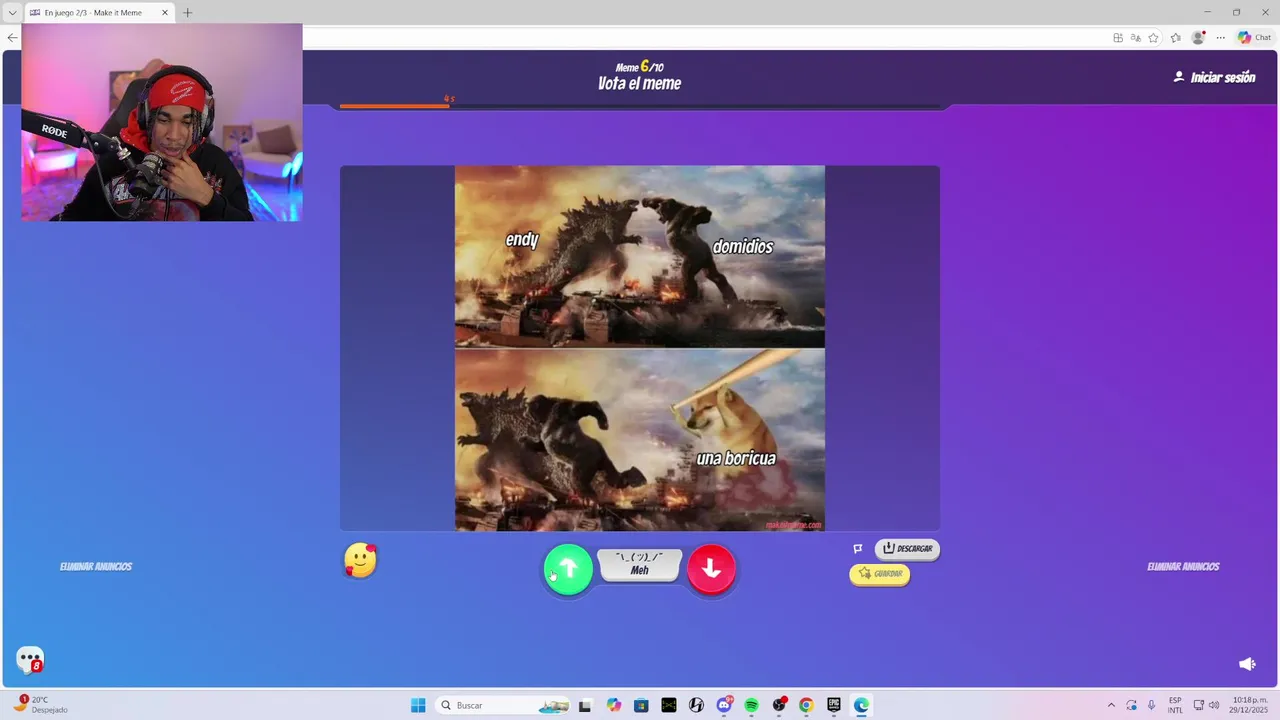The image size is (1280, 720).
Task: Open Discord from the taskbar
Action: (724, 705)
